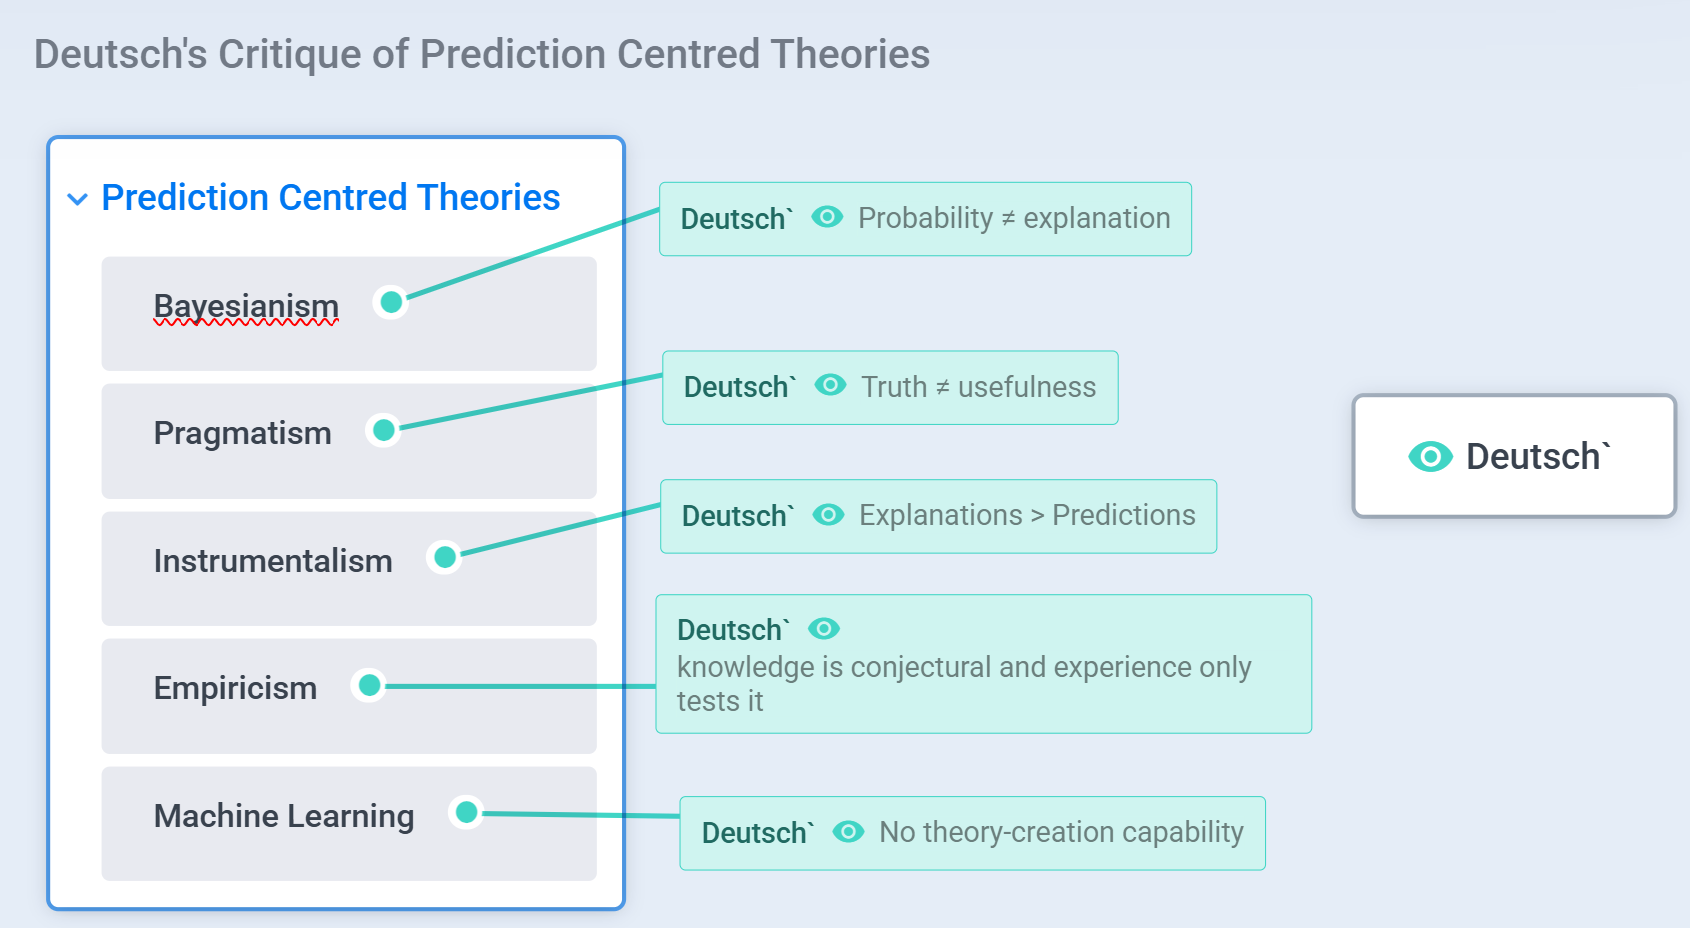Click the connector dot beside Bayesianism
Screen dimensions: 1690x928
coord(391,302)
